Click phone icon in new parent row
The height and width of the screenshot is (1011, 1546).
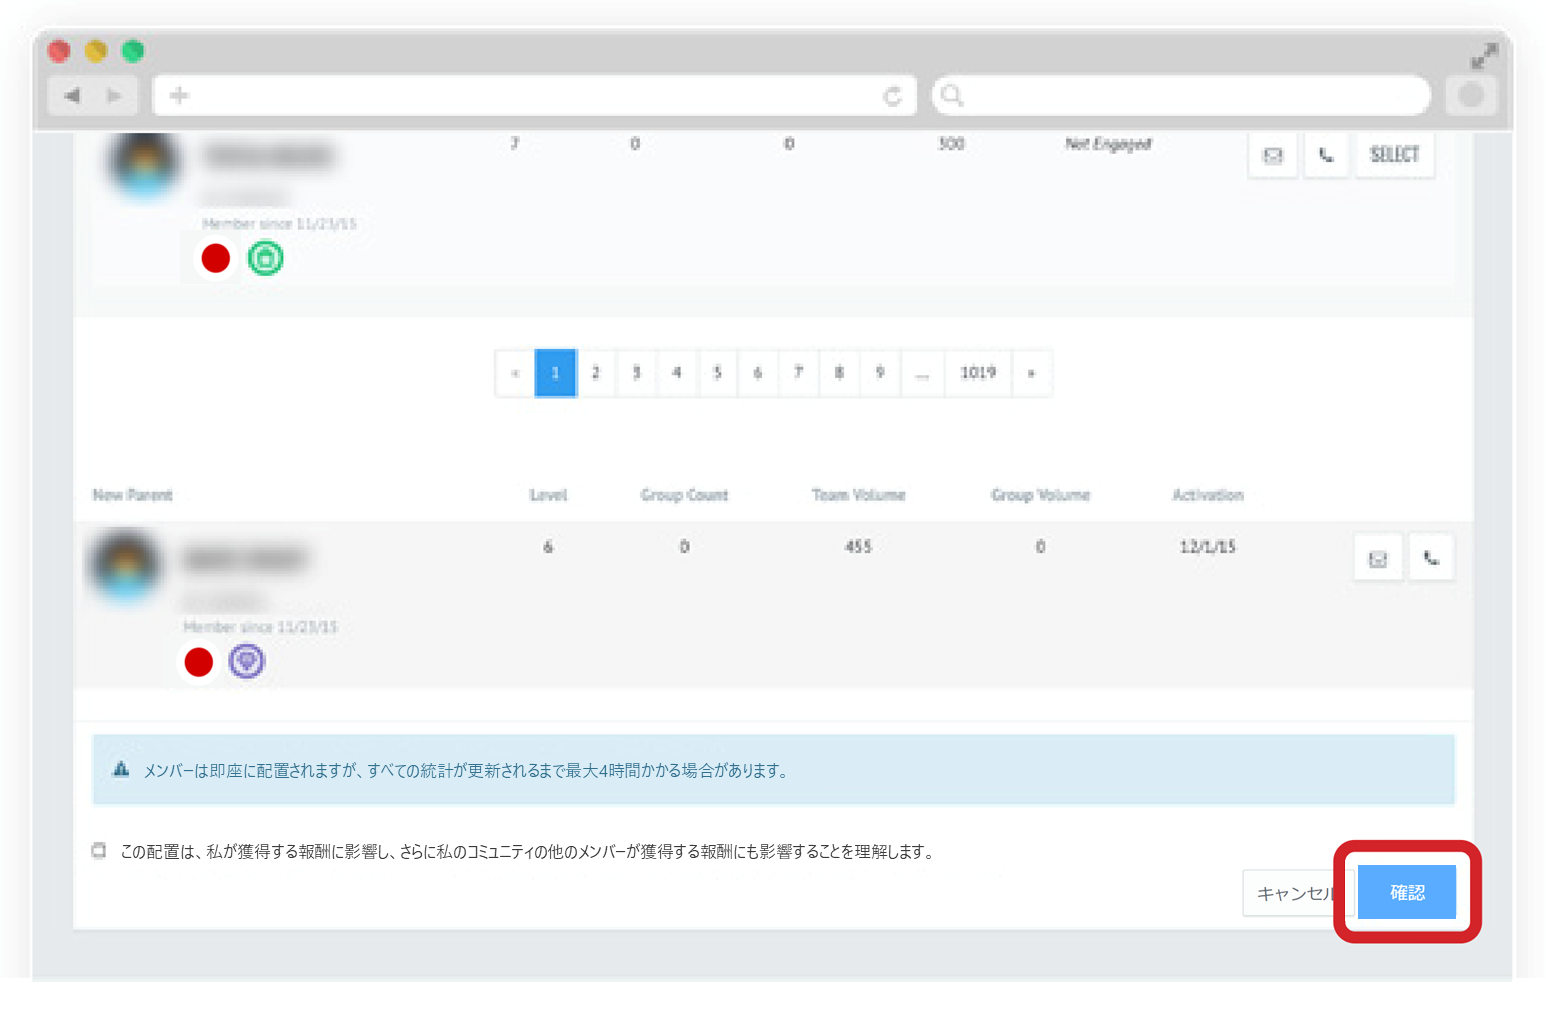(1431, 559)
